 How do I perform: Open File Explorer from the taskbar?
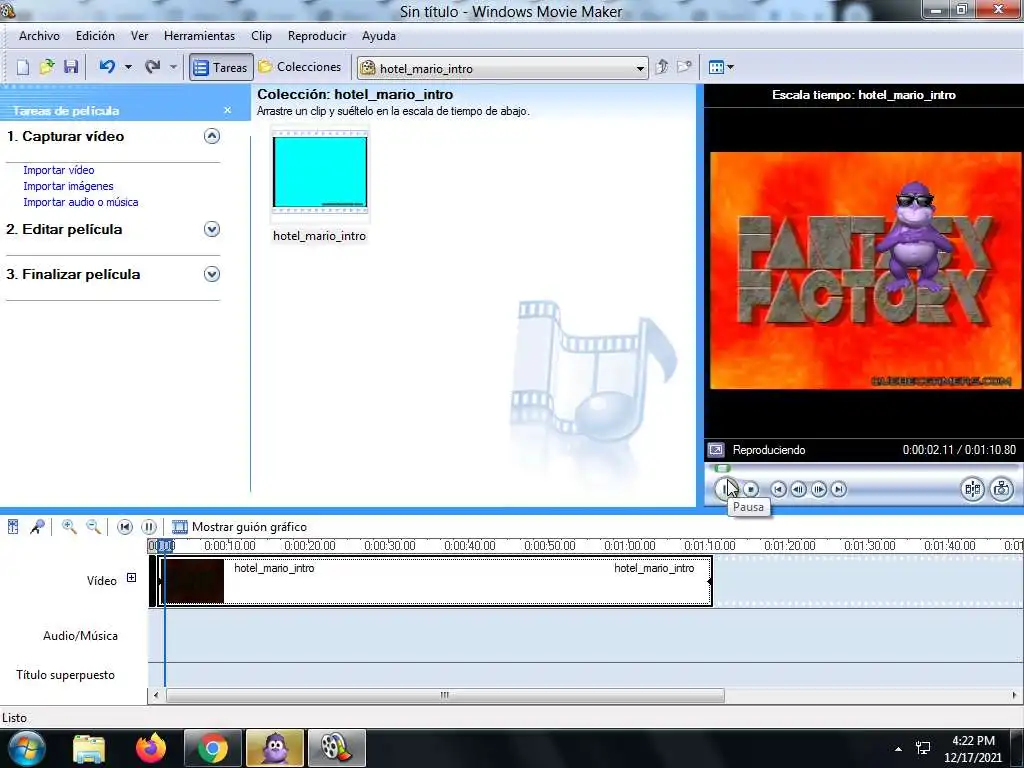pyautogui.click(x=89, y=748)
